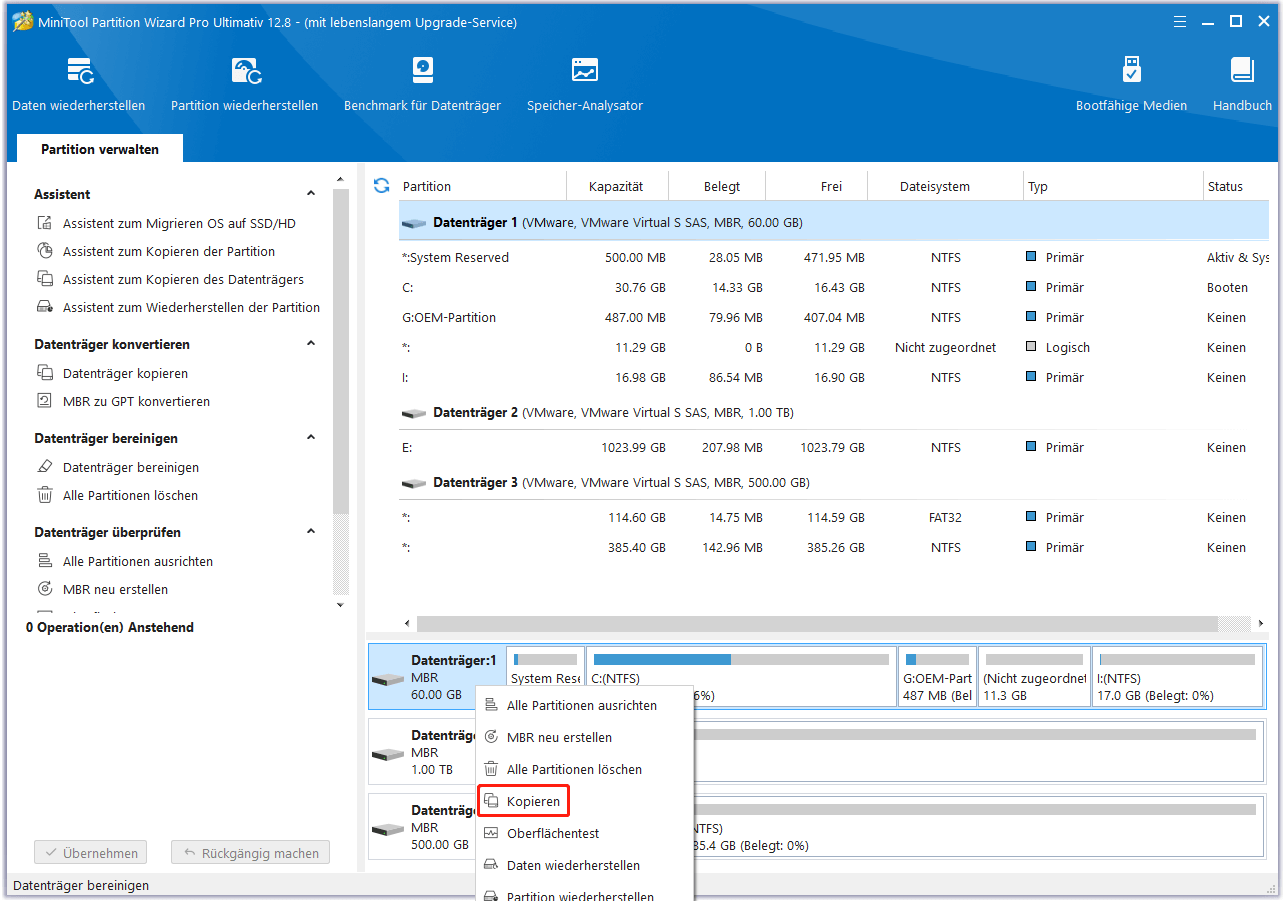
Task: Collapse Datenträger konvertieren section
Action: point(311,344)
